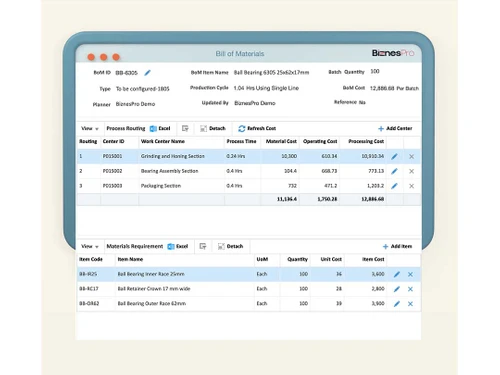Select center ID P015001 cell

click(112, 156)
